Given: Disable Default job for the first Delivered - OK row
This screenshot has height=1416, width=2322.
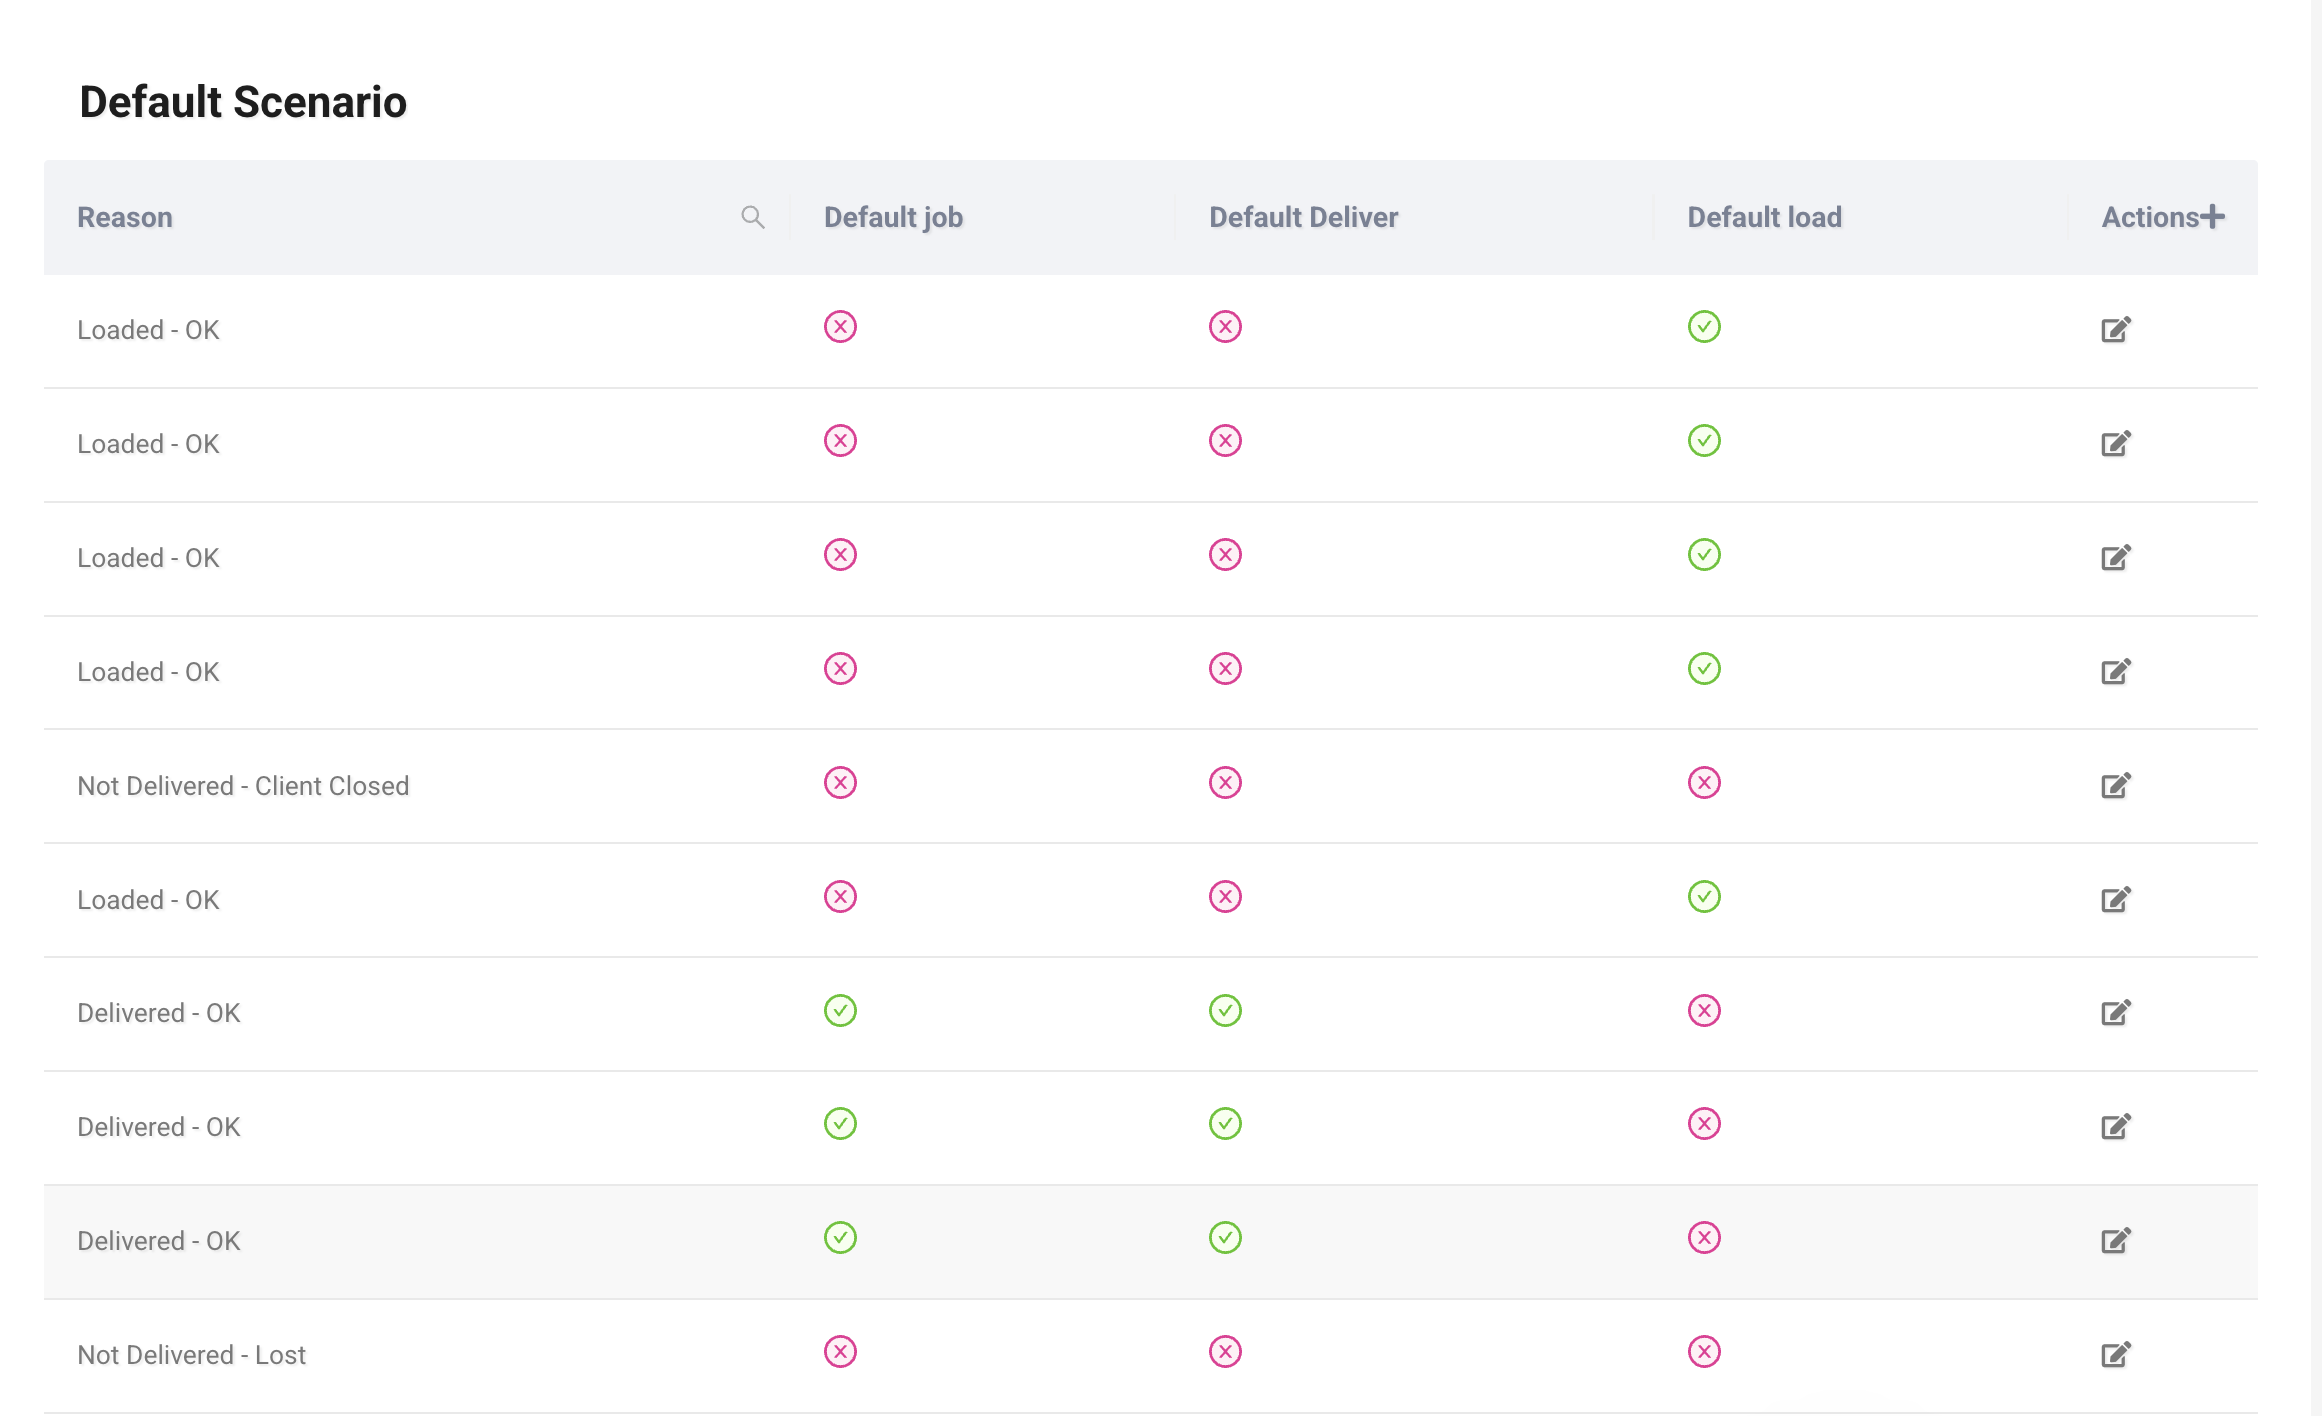Looking at the screenshot, I should tap(840, 1011).
